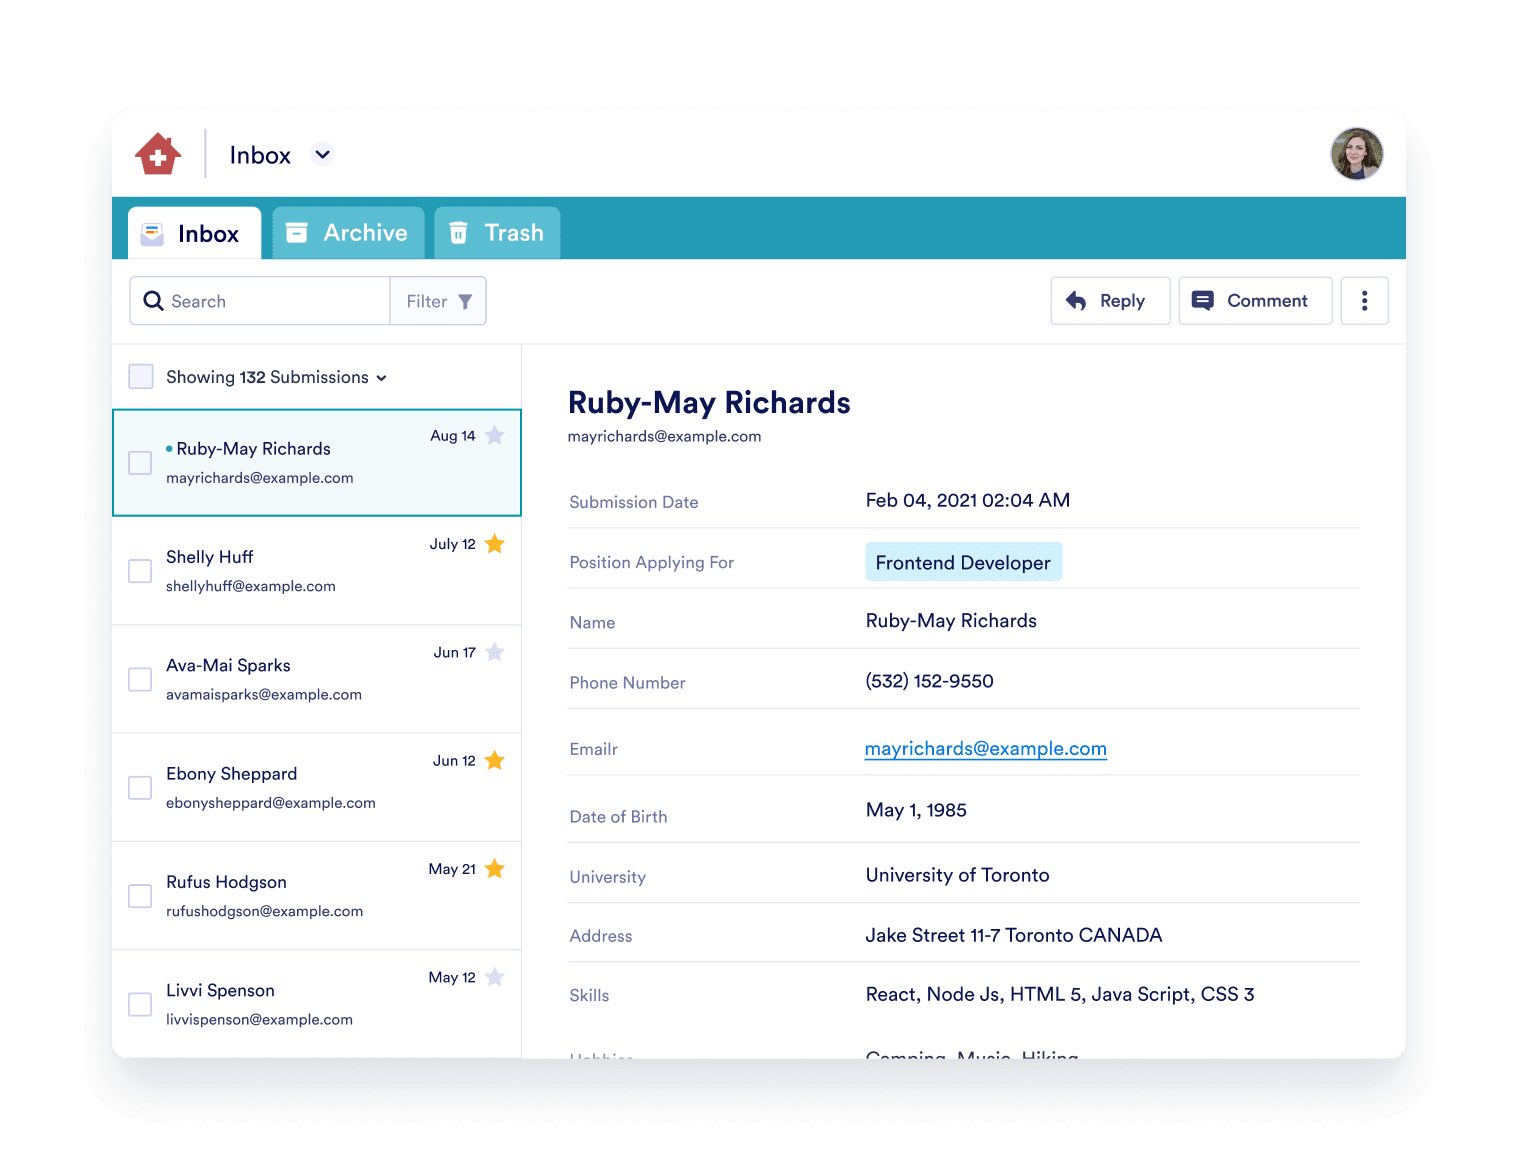Star the Ruby-May Richards submission
1520x1168 pixels.
coord(494,436)
